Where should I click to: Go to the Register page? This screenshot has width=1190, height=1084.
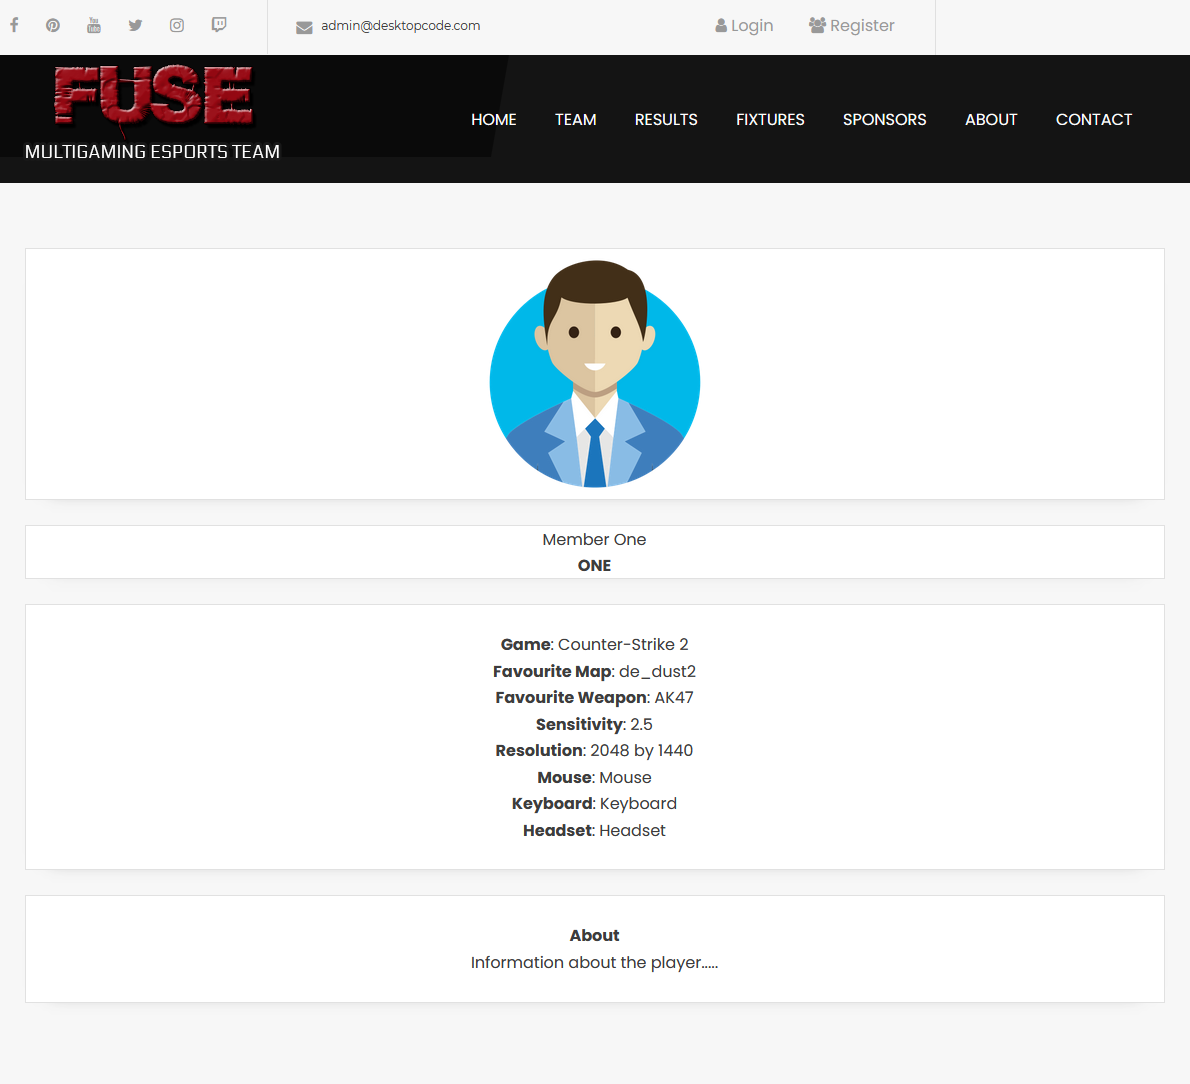(x=852, y=26)
